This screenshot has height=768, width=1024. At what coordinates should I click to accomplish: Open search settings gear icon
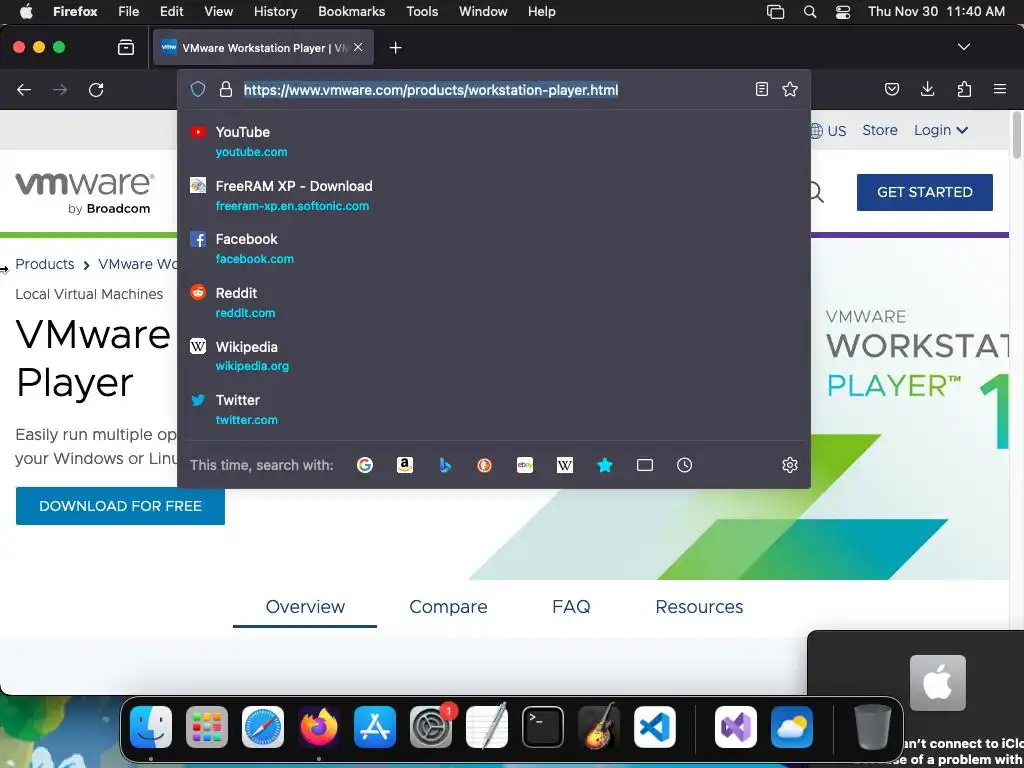[x=790, y=465]
